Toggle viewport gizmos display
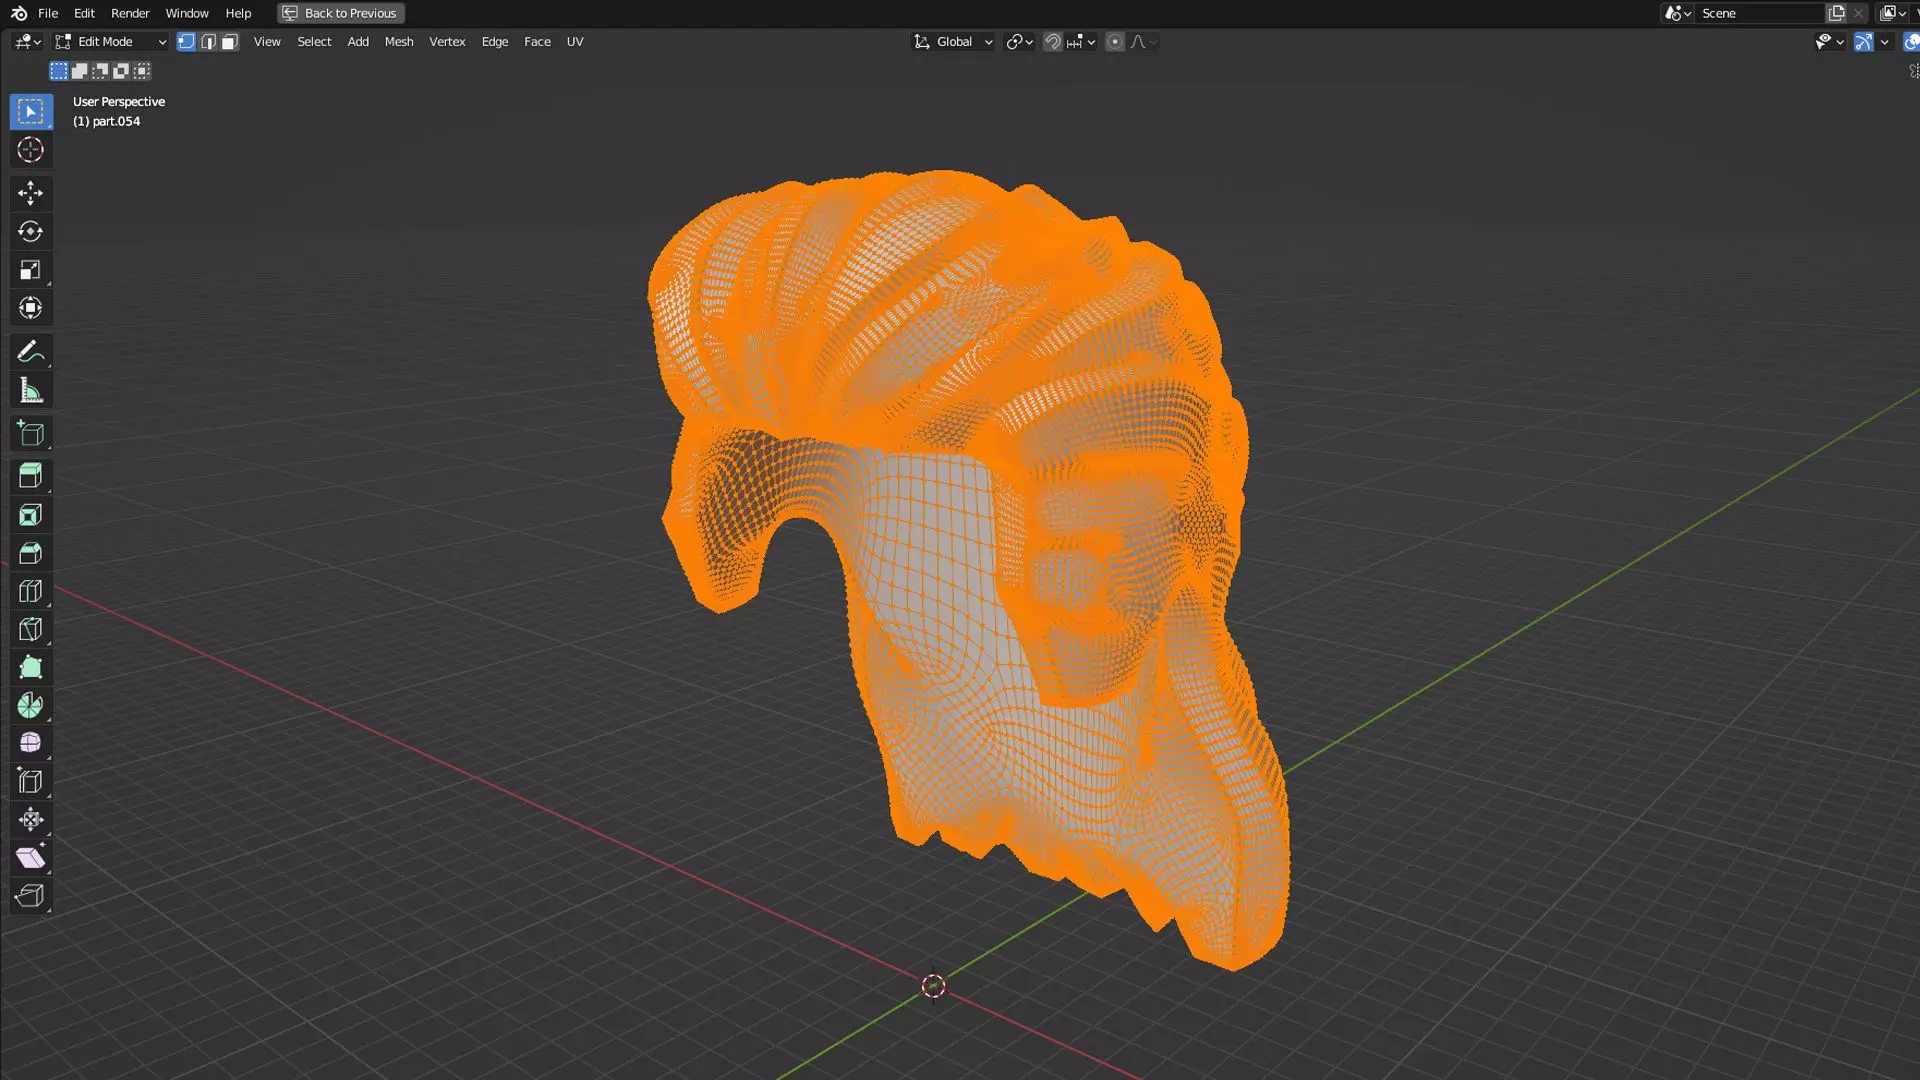Image resolution: width=1920 pixels, height=1080 pixels. (1864, 42)
